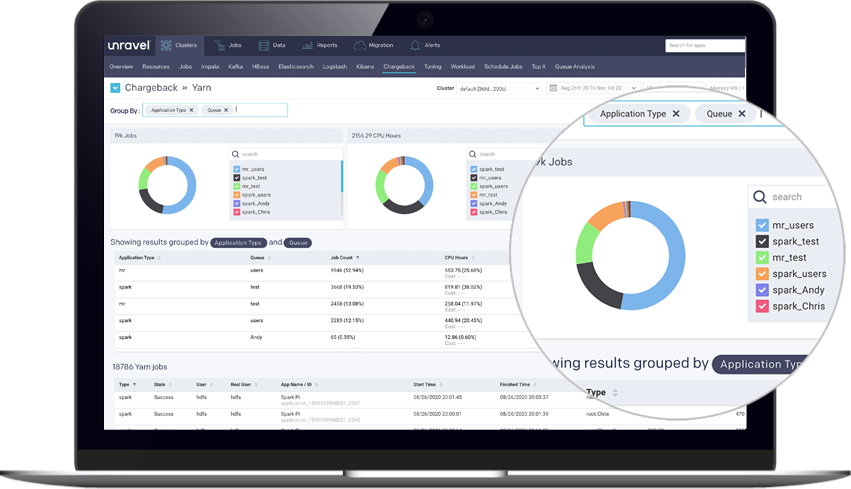
Task: Click the dark segment of the CPU Hours donut
Action: [402, 207]
